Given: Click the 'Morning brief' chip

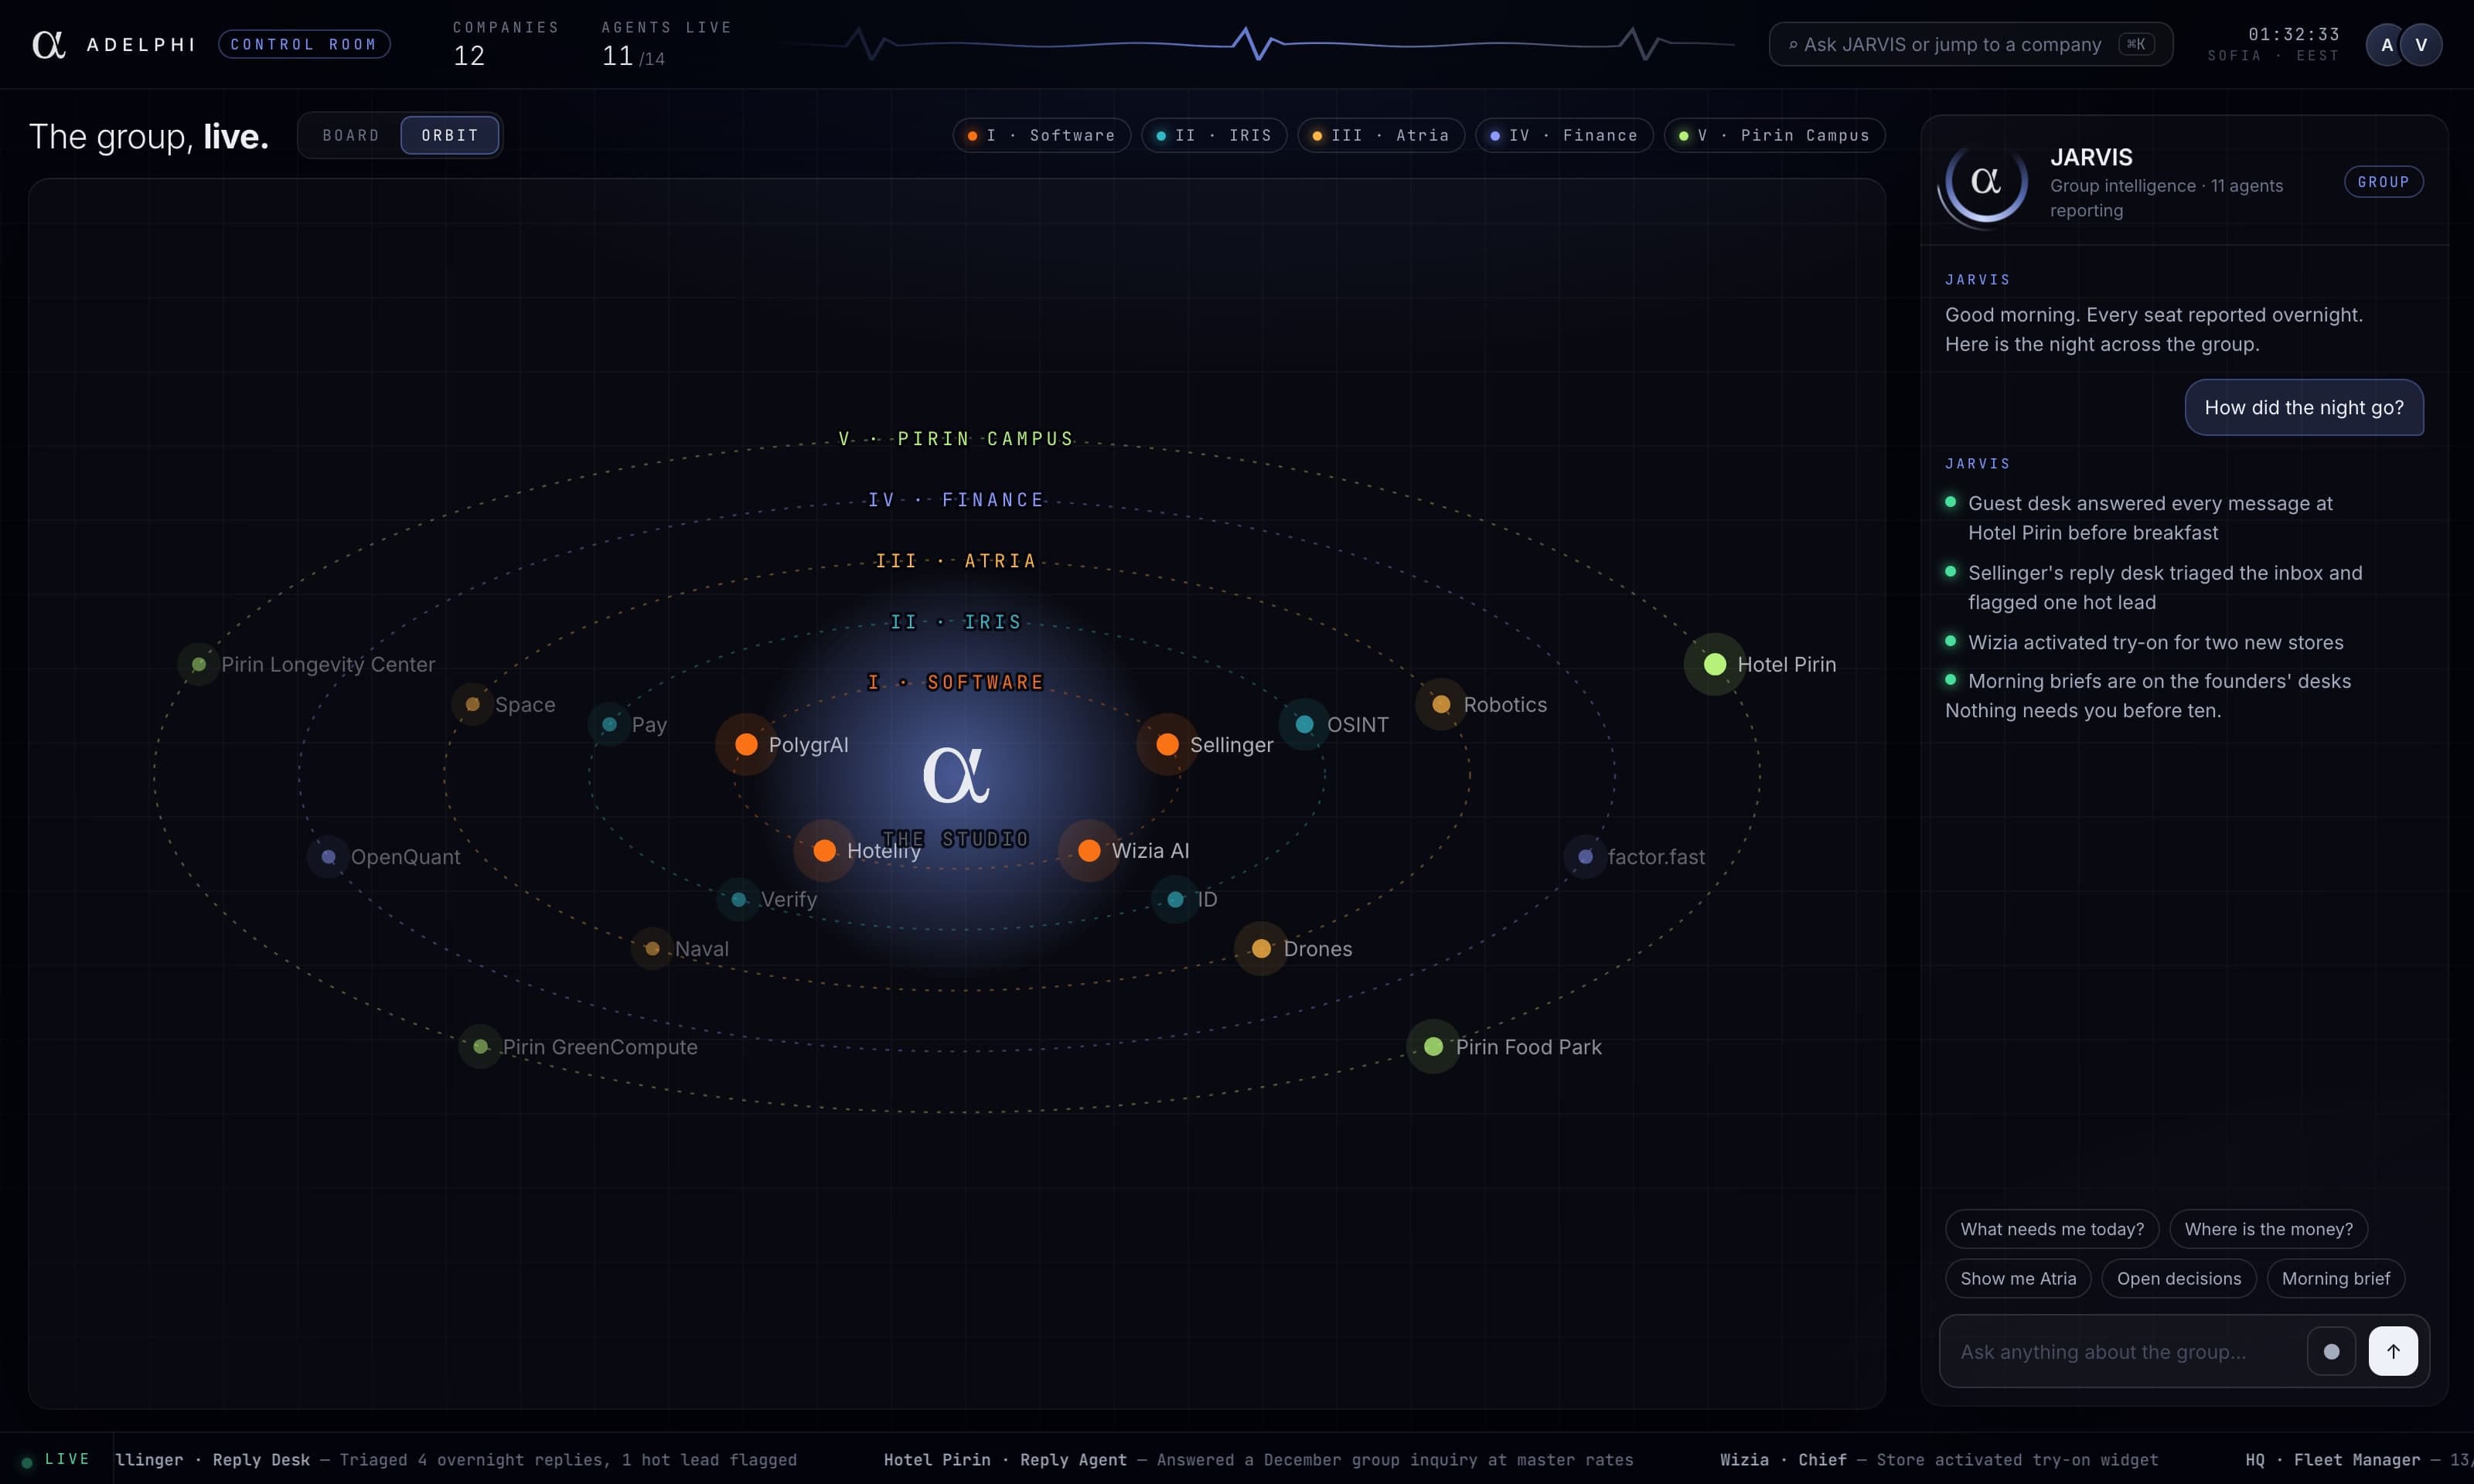Looking at the screenshot, I should (x=2335, y=1278).
